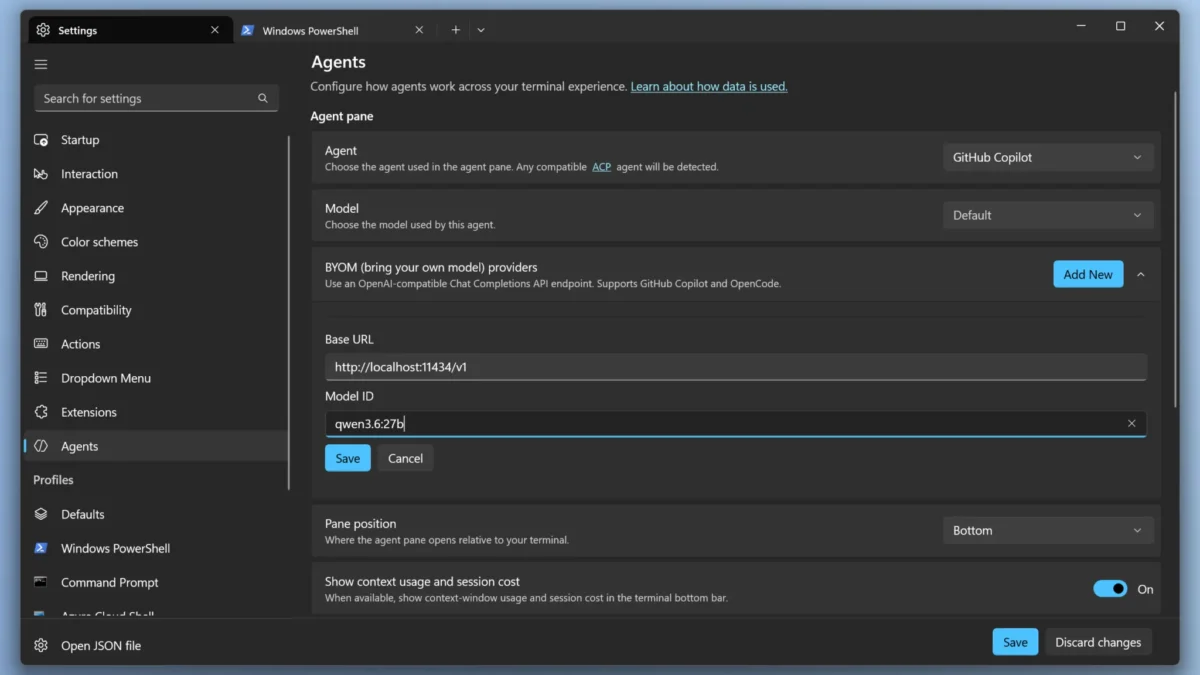Image resolution: width=1200 pixels, height=675 pixels.
Task: Click the Actions keyboard icon
Action: coord(41,344)
